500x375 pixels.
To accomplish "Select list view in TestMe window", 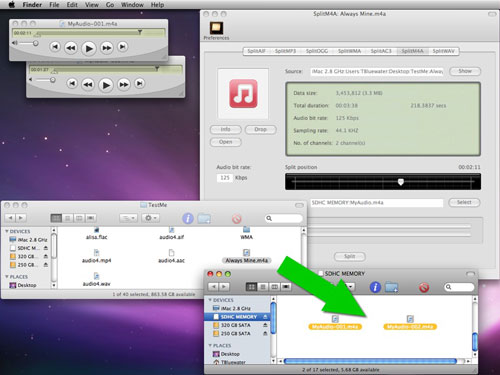I will click(68, 218).
